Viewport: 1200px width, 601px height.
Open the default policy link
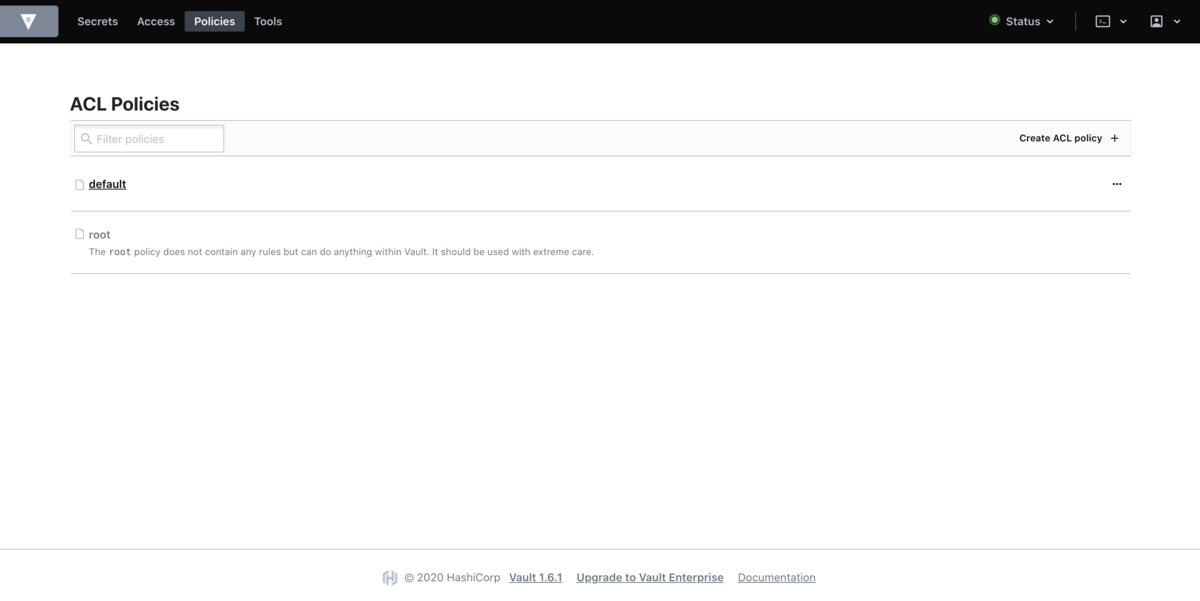[x=107, y=184]
